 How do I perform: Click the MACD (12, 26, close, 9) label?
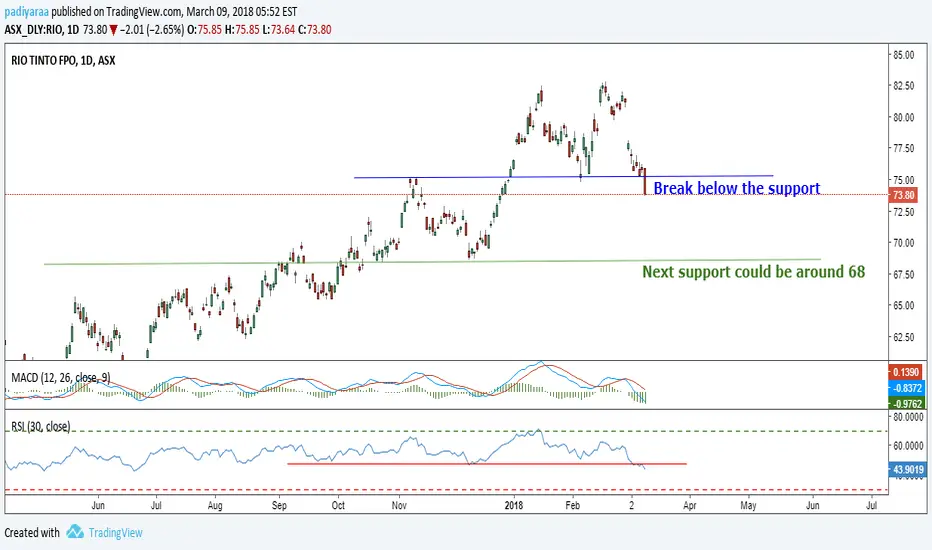point(60,378)
